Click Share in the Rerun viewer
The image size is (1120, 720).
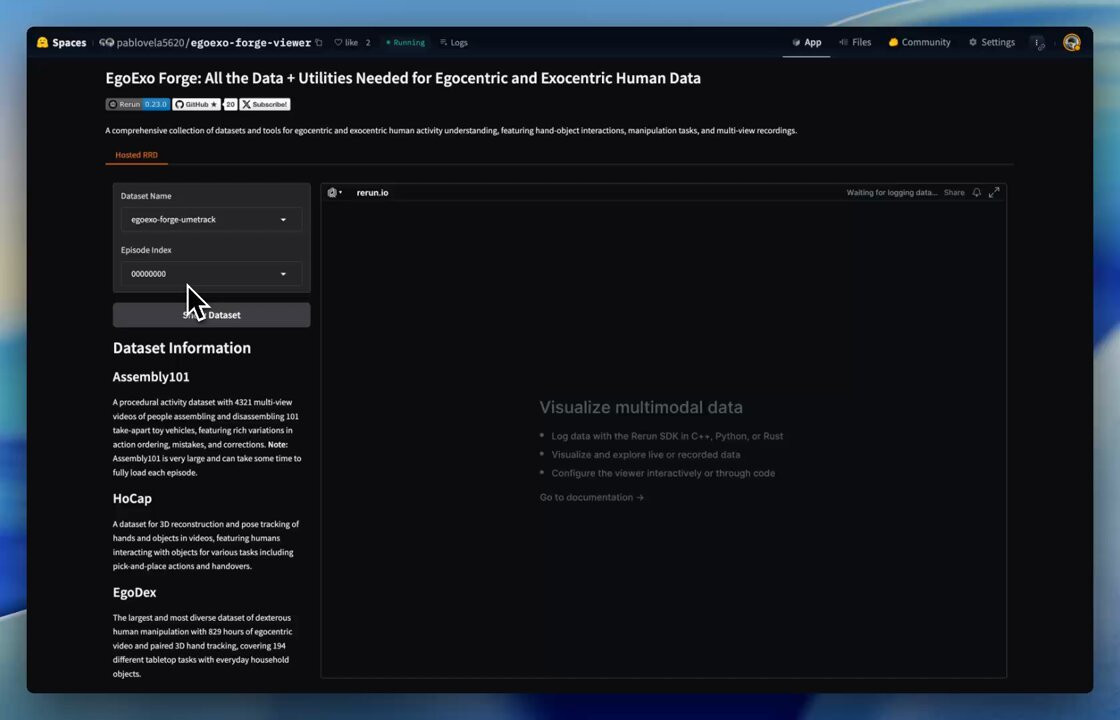(954, 193)
